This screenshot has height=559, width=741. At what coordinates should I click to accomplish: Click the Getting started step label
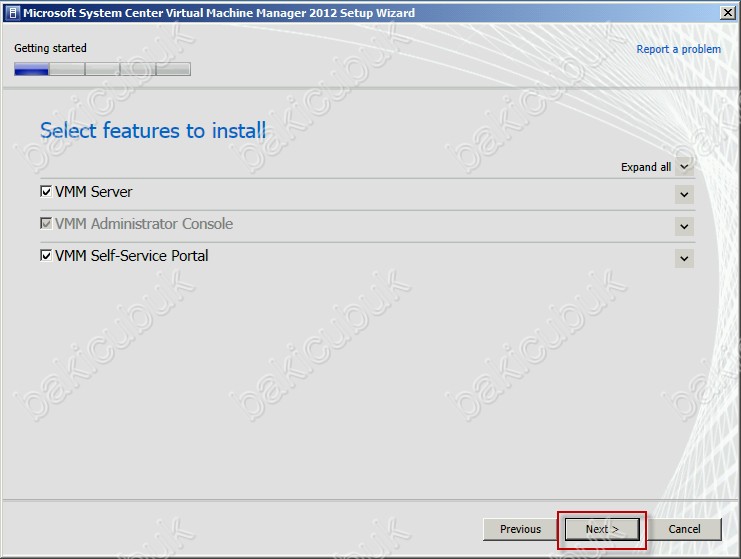click(50, 48)
